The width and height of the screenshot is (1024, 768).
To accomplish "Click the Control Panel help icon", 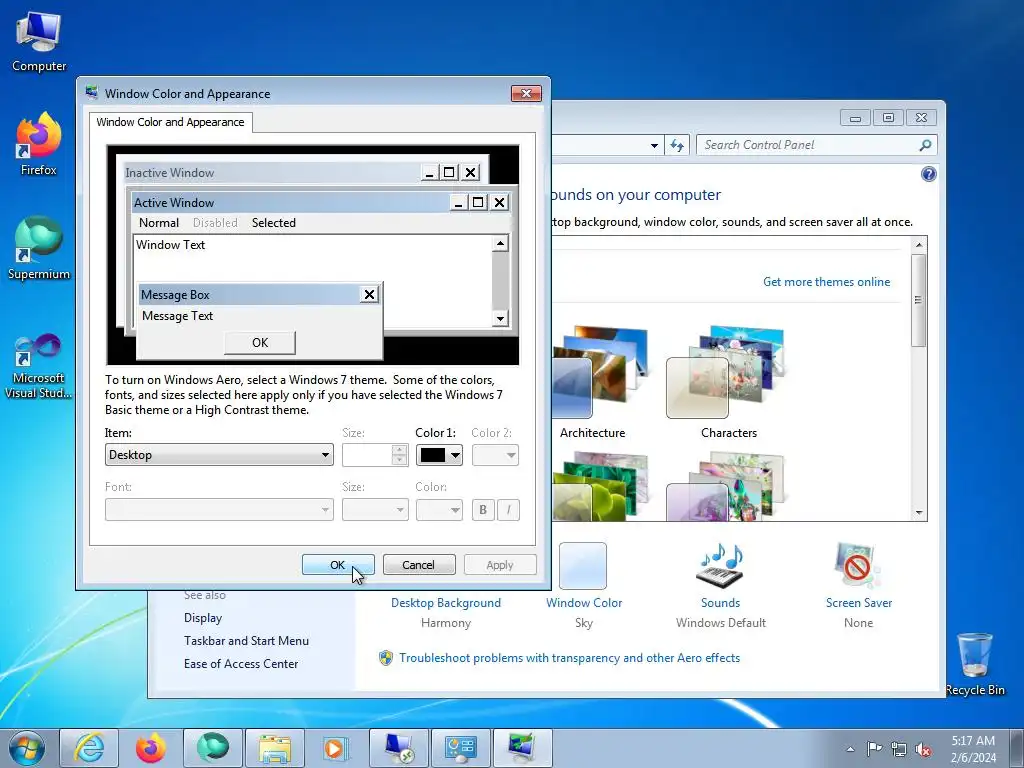I will tap(928, 174).
